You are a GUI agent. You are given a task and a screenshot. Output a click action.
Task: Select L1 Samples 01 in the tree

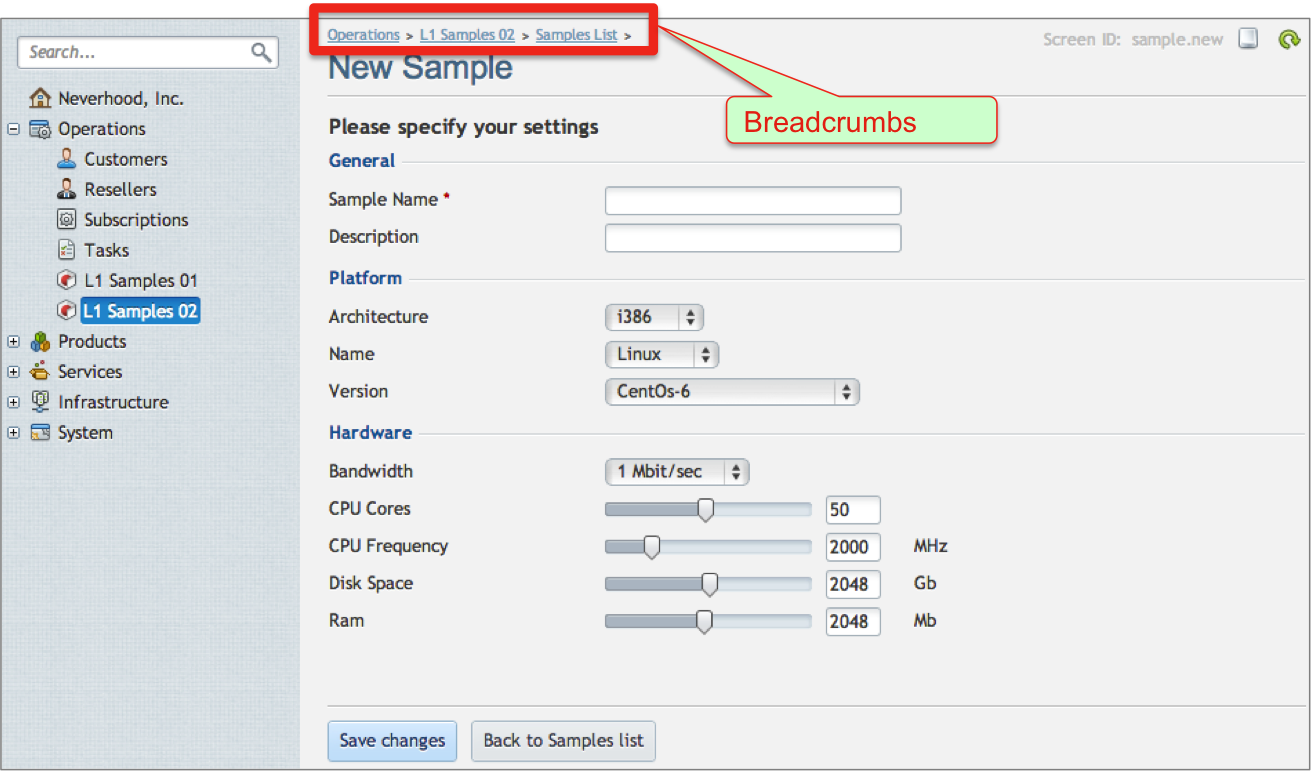[140, 281]
